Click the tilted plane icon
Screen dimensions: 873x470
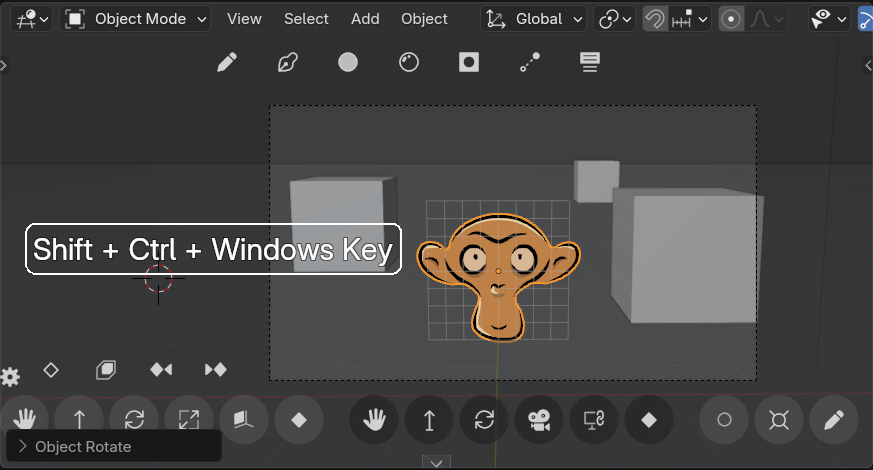[244, 419]
